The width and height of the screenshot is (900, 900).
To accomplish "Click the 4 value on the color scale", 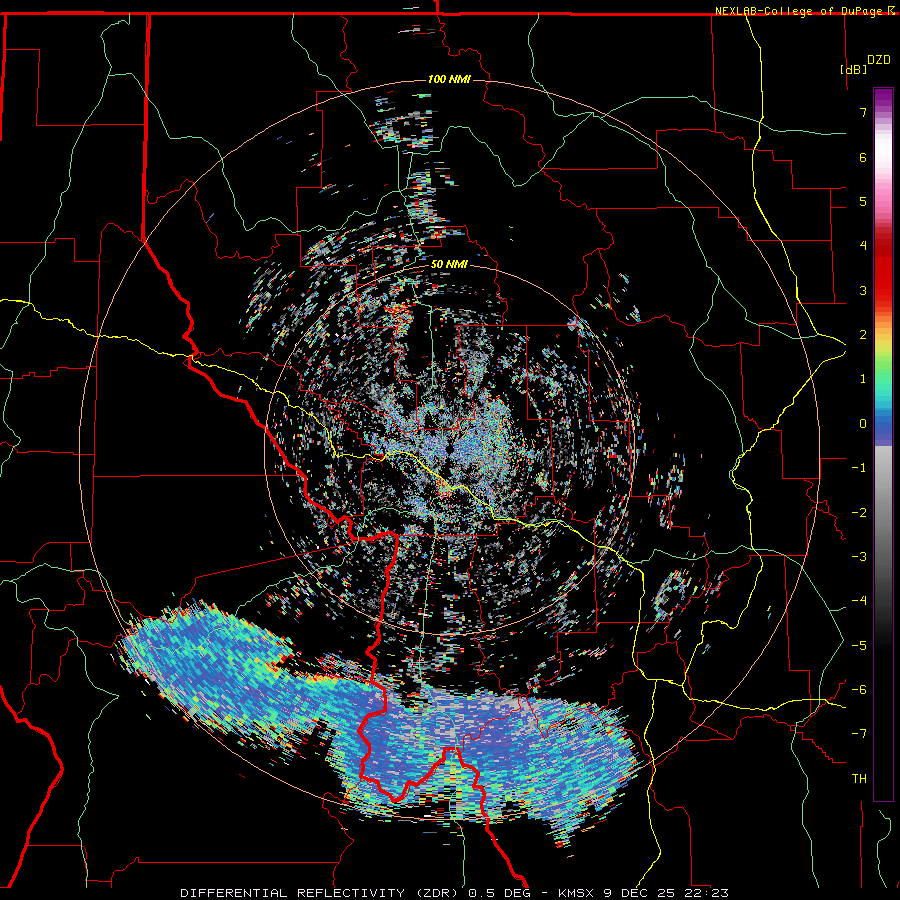I will point(863,246).
